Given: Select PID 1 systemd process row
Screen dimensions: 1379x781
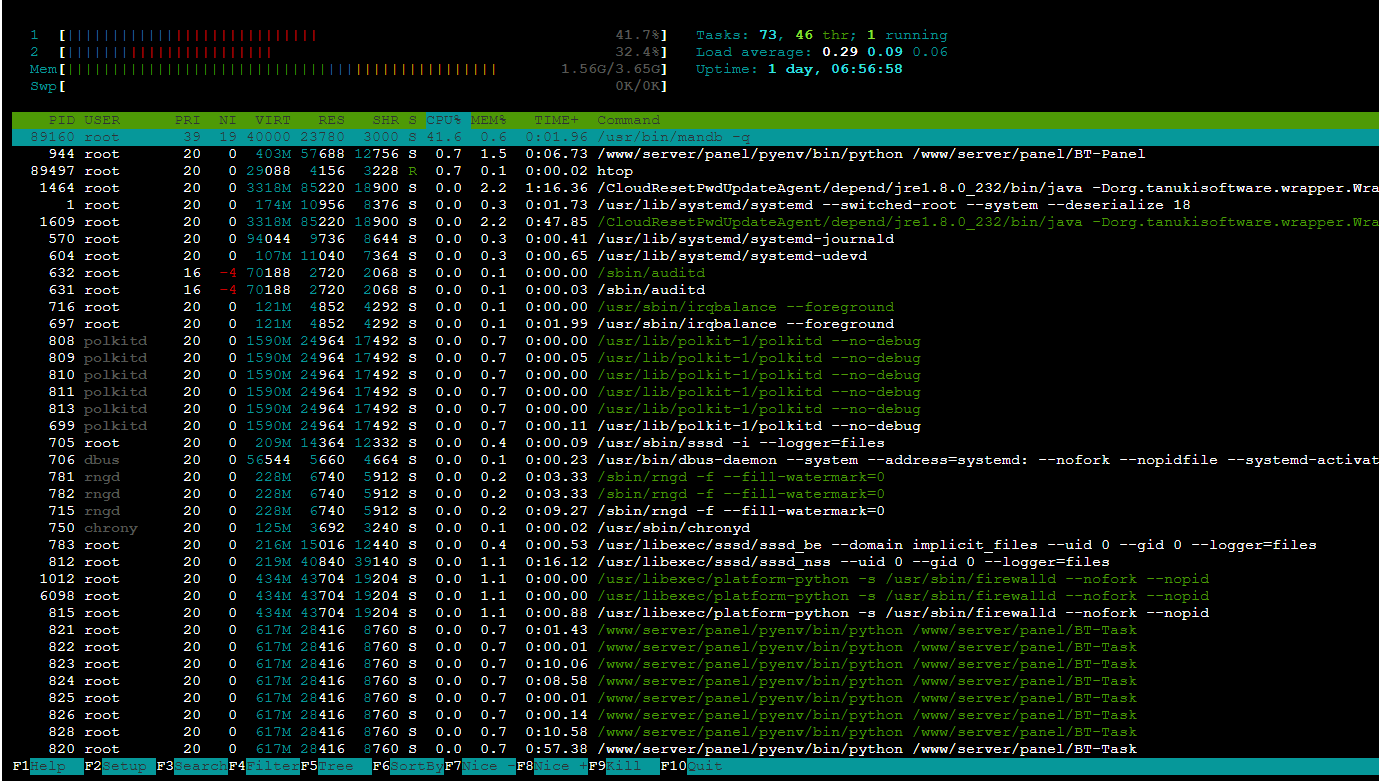Looking at the screenshot, I should coord(695,205).
